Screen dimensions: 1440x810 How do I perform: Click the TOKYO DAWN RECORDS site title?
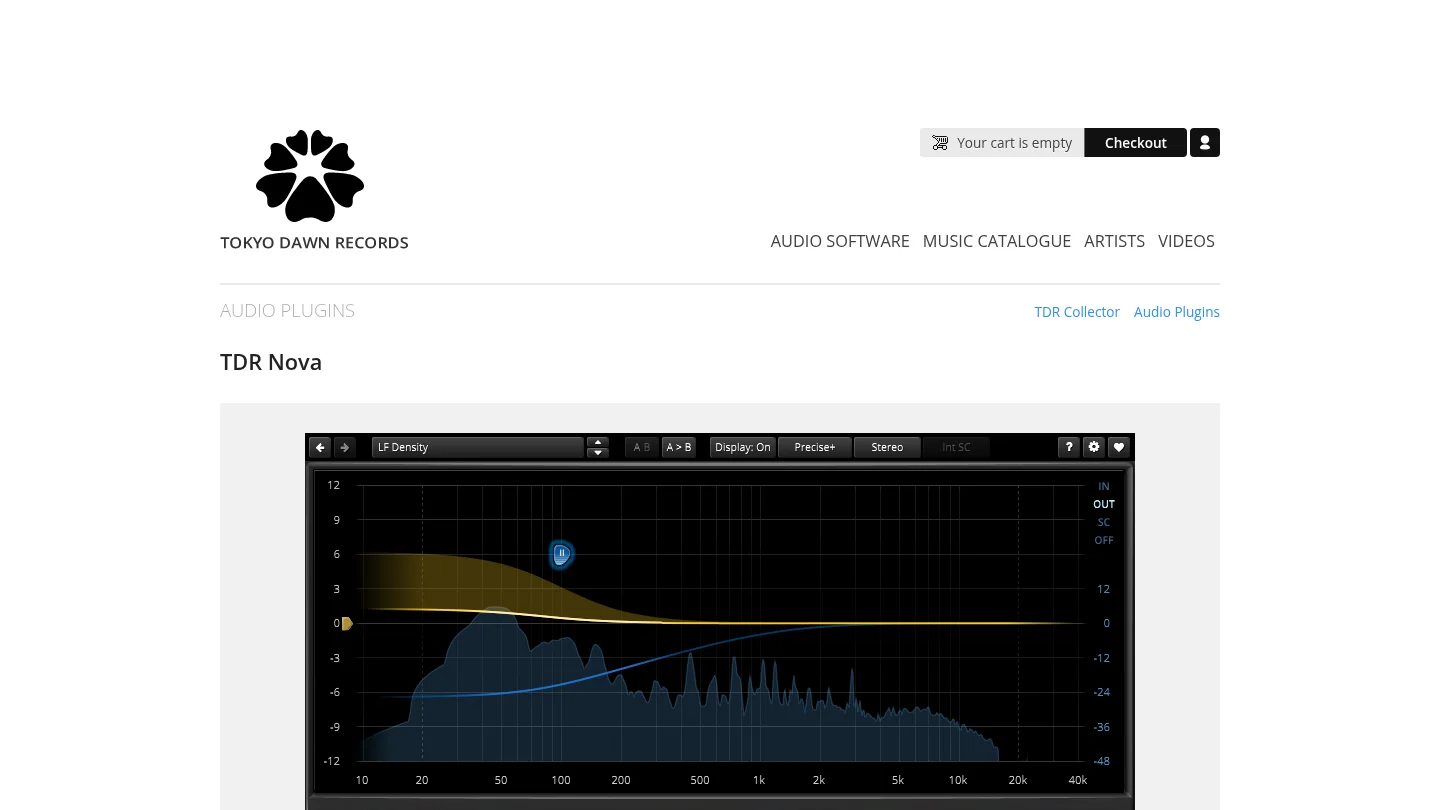coord(314,242)
